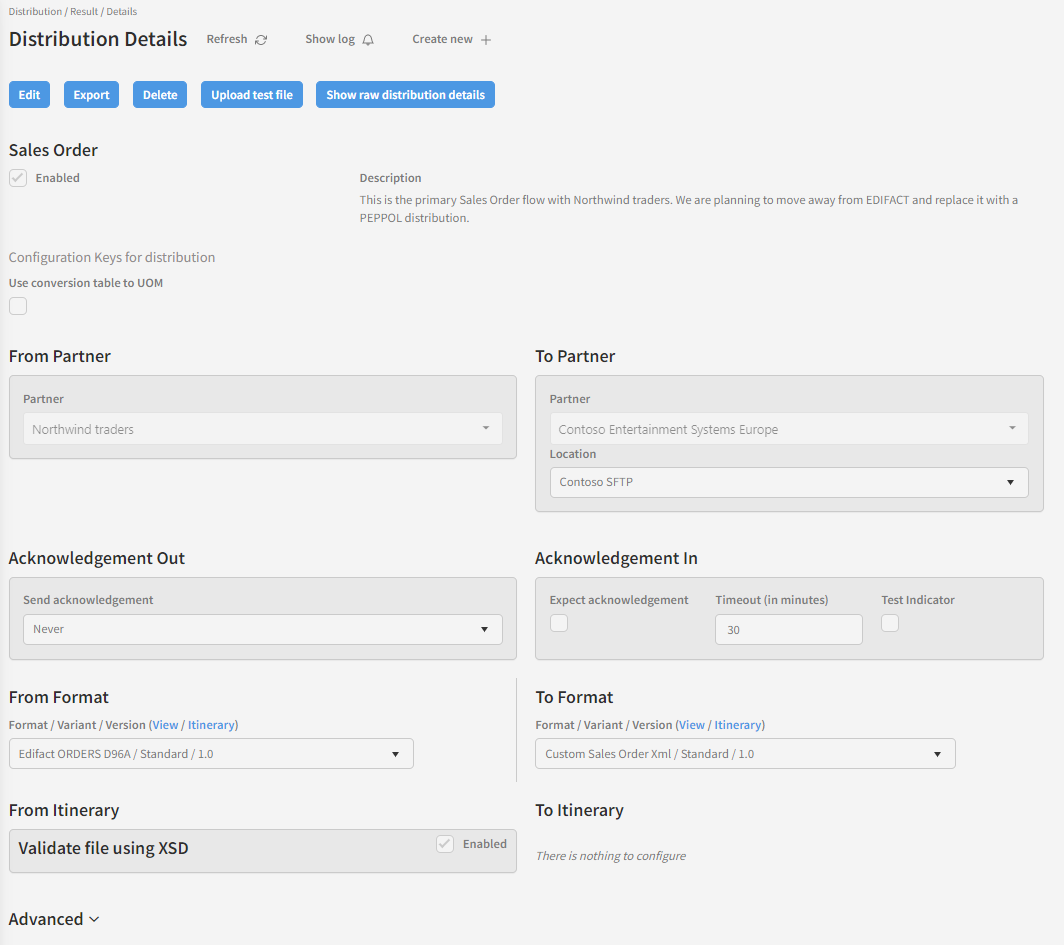
Task: Go to Result in the breadcrumb
Action: click(x=84, y=12)
